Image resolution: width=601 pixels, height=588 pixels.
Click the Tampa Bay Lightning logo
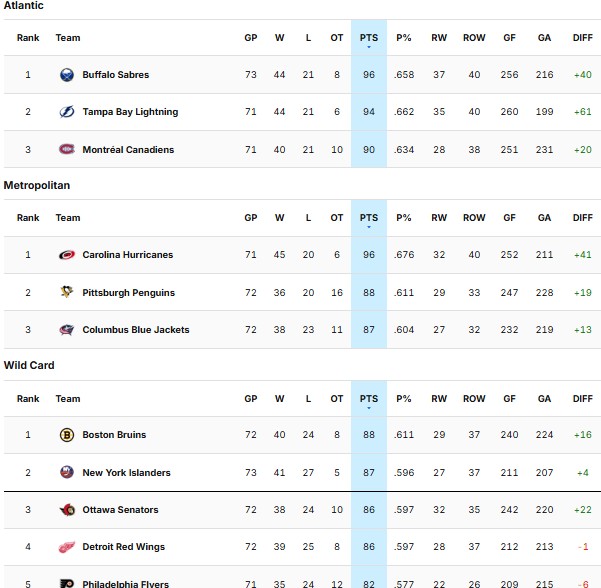click(x=67, y=112)
